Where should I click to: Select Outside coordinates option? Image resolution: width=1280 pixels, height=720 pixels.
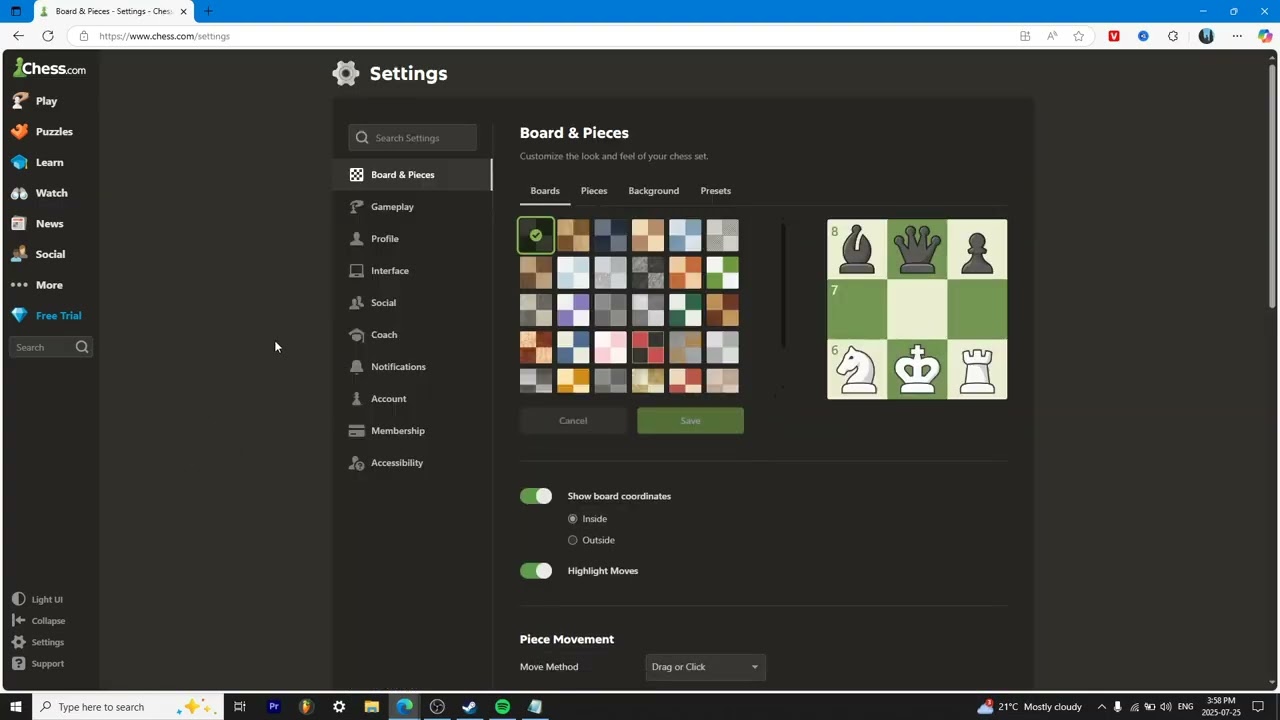[573, 540]
